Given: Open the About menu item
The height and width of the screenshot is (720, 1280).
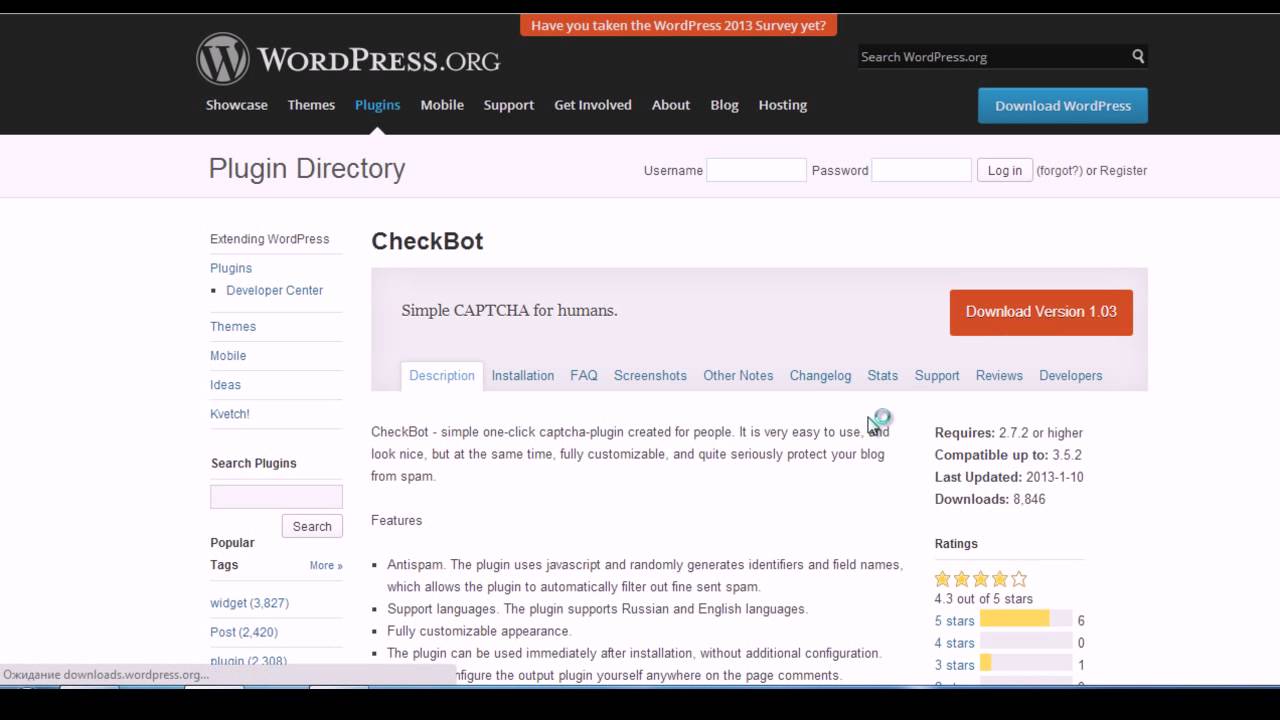Looking at the screenshot, I should (x=671, y=105).
